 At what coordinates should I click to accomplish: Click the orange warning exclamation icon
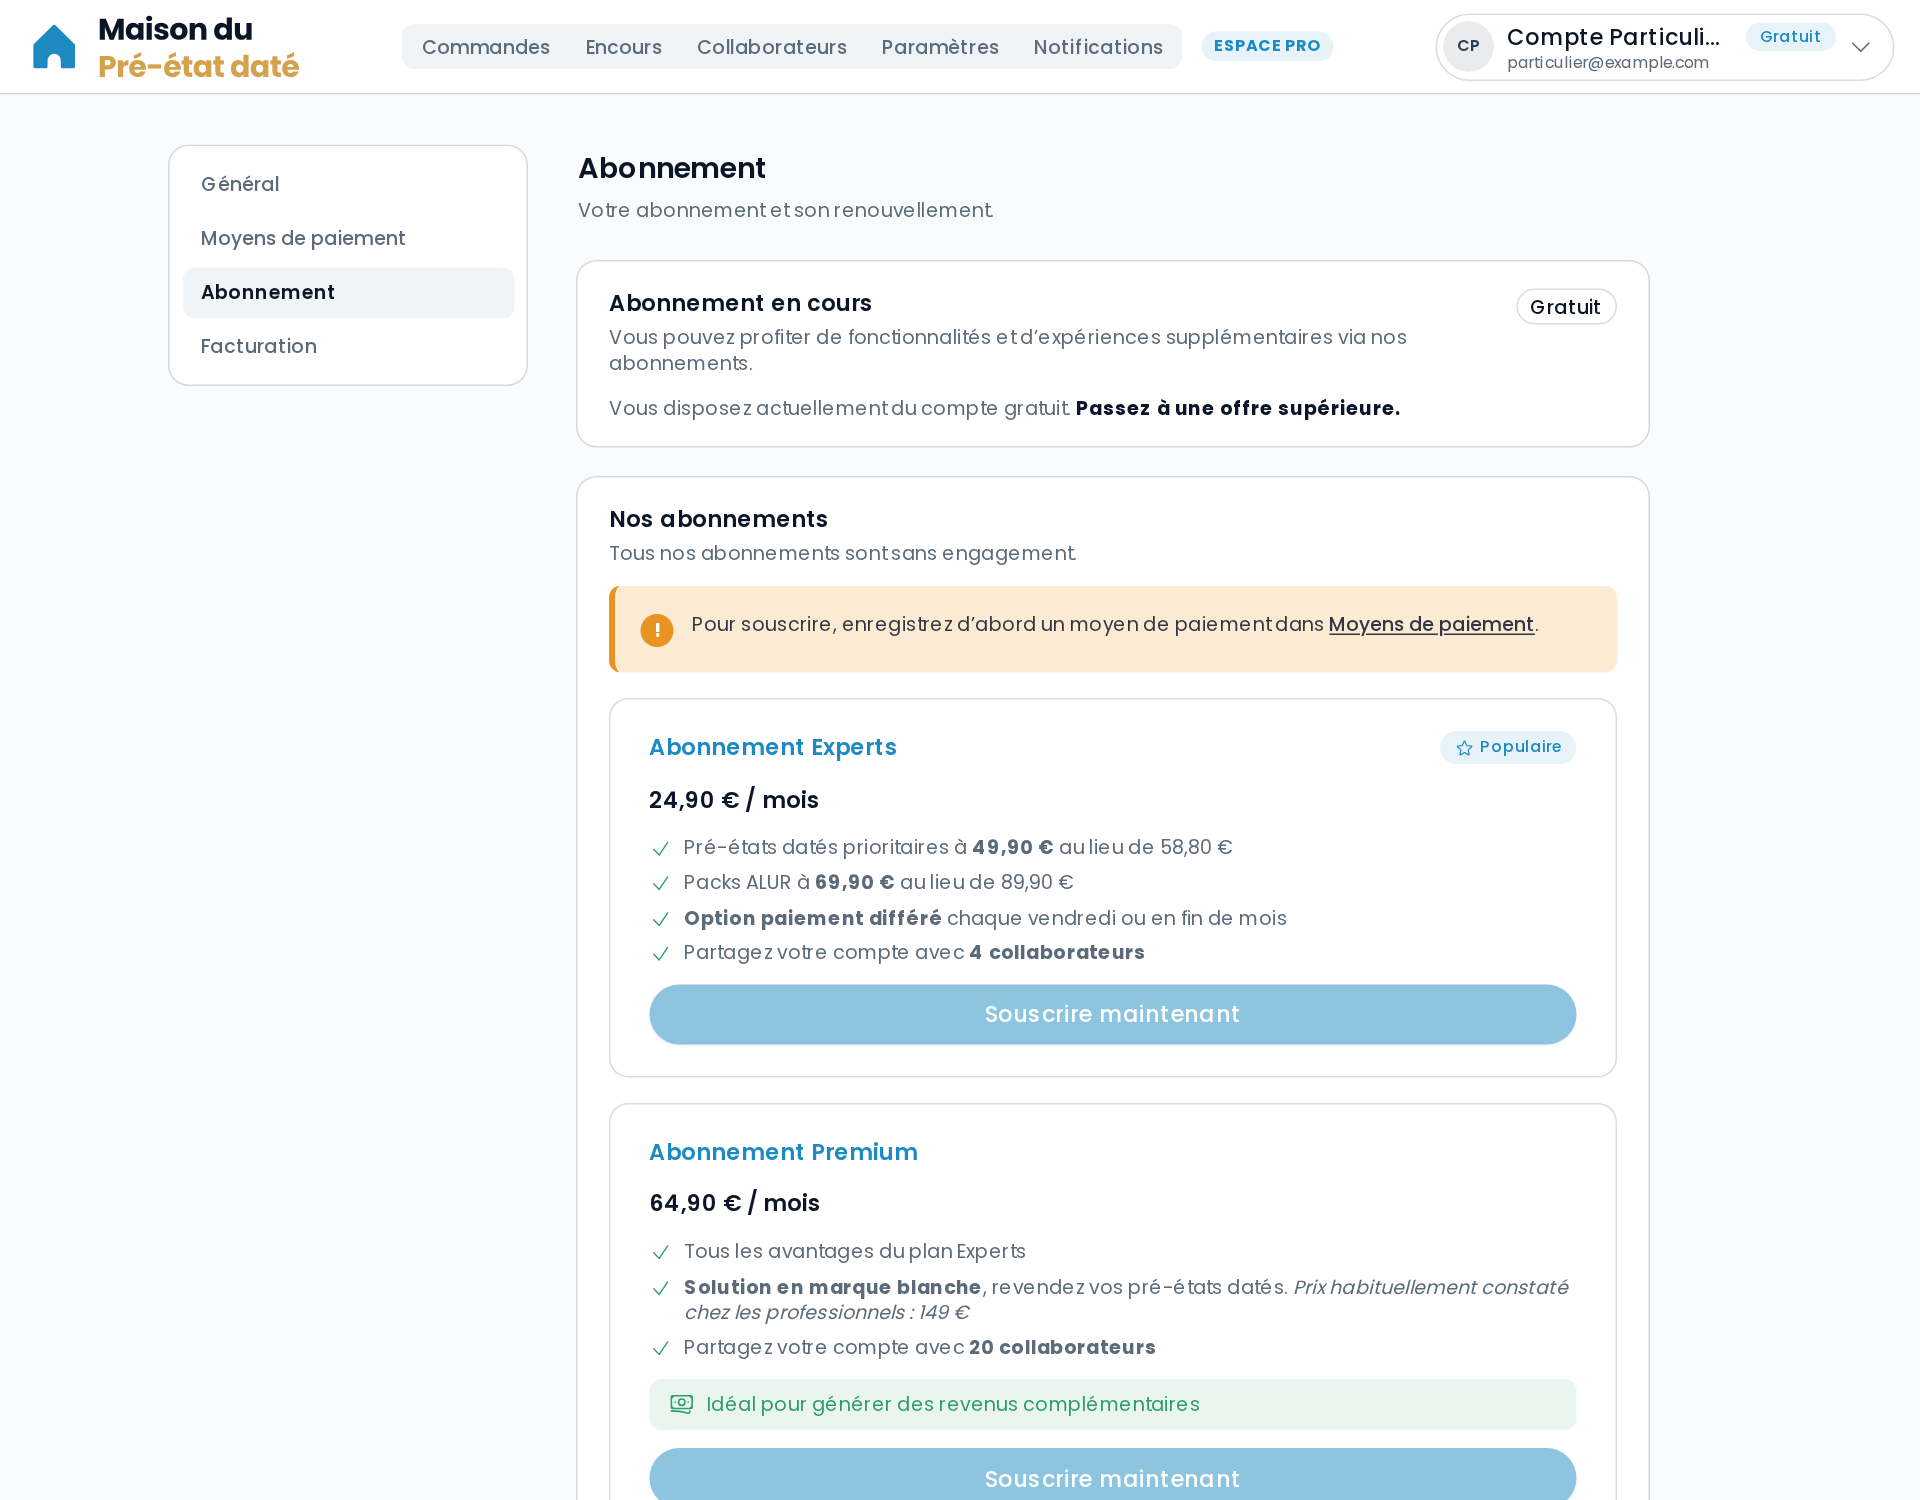[657, 630]
